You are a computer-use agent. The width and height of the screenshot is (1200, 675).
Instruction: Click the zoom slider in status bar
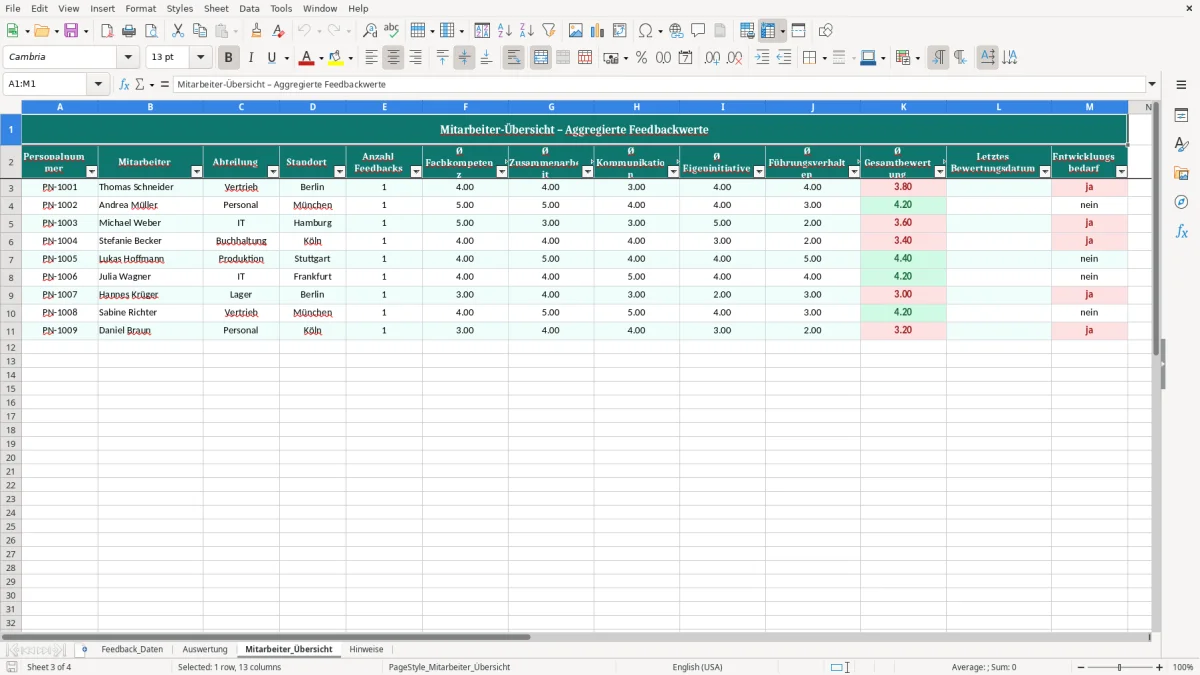(x=1120, y=667)
